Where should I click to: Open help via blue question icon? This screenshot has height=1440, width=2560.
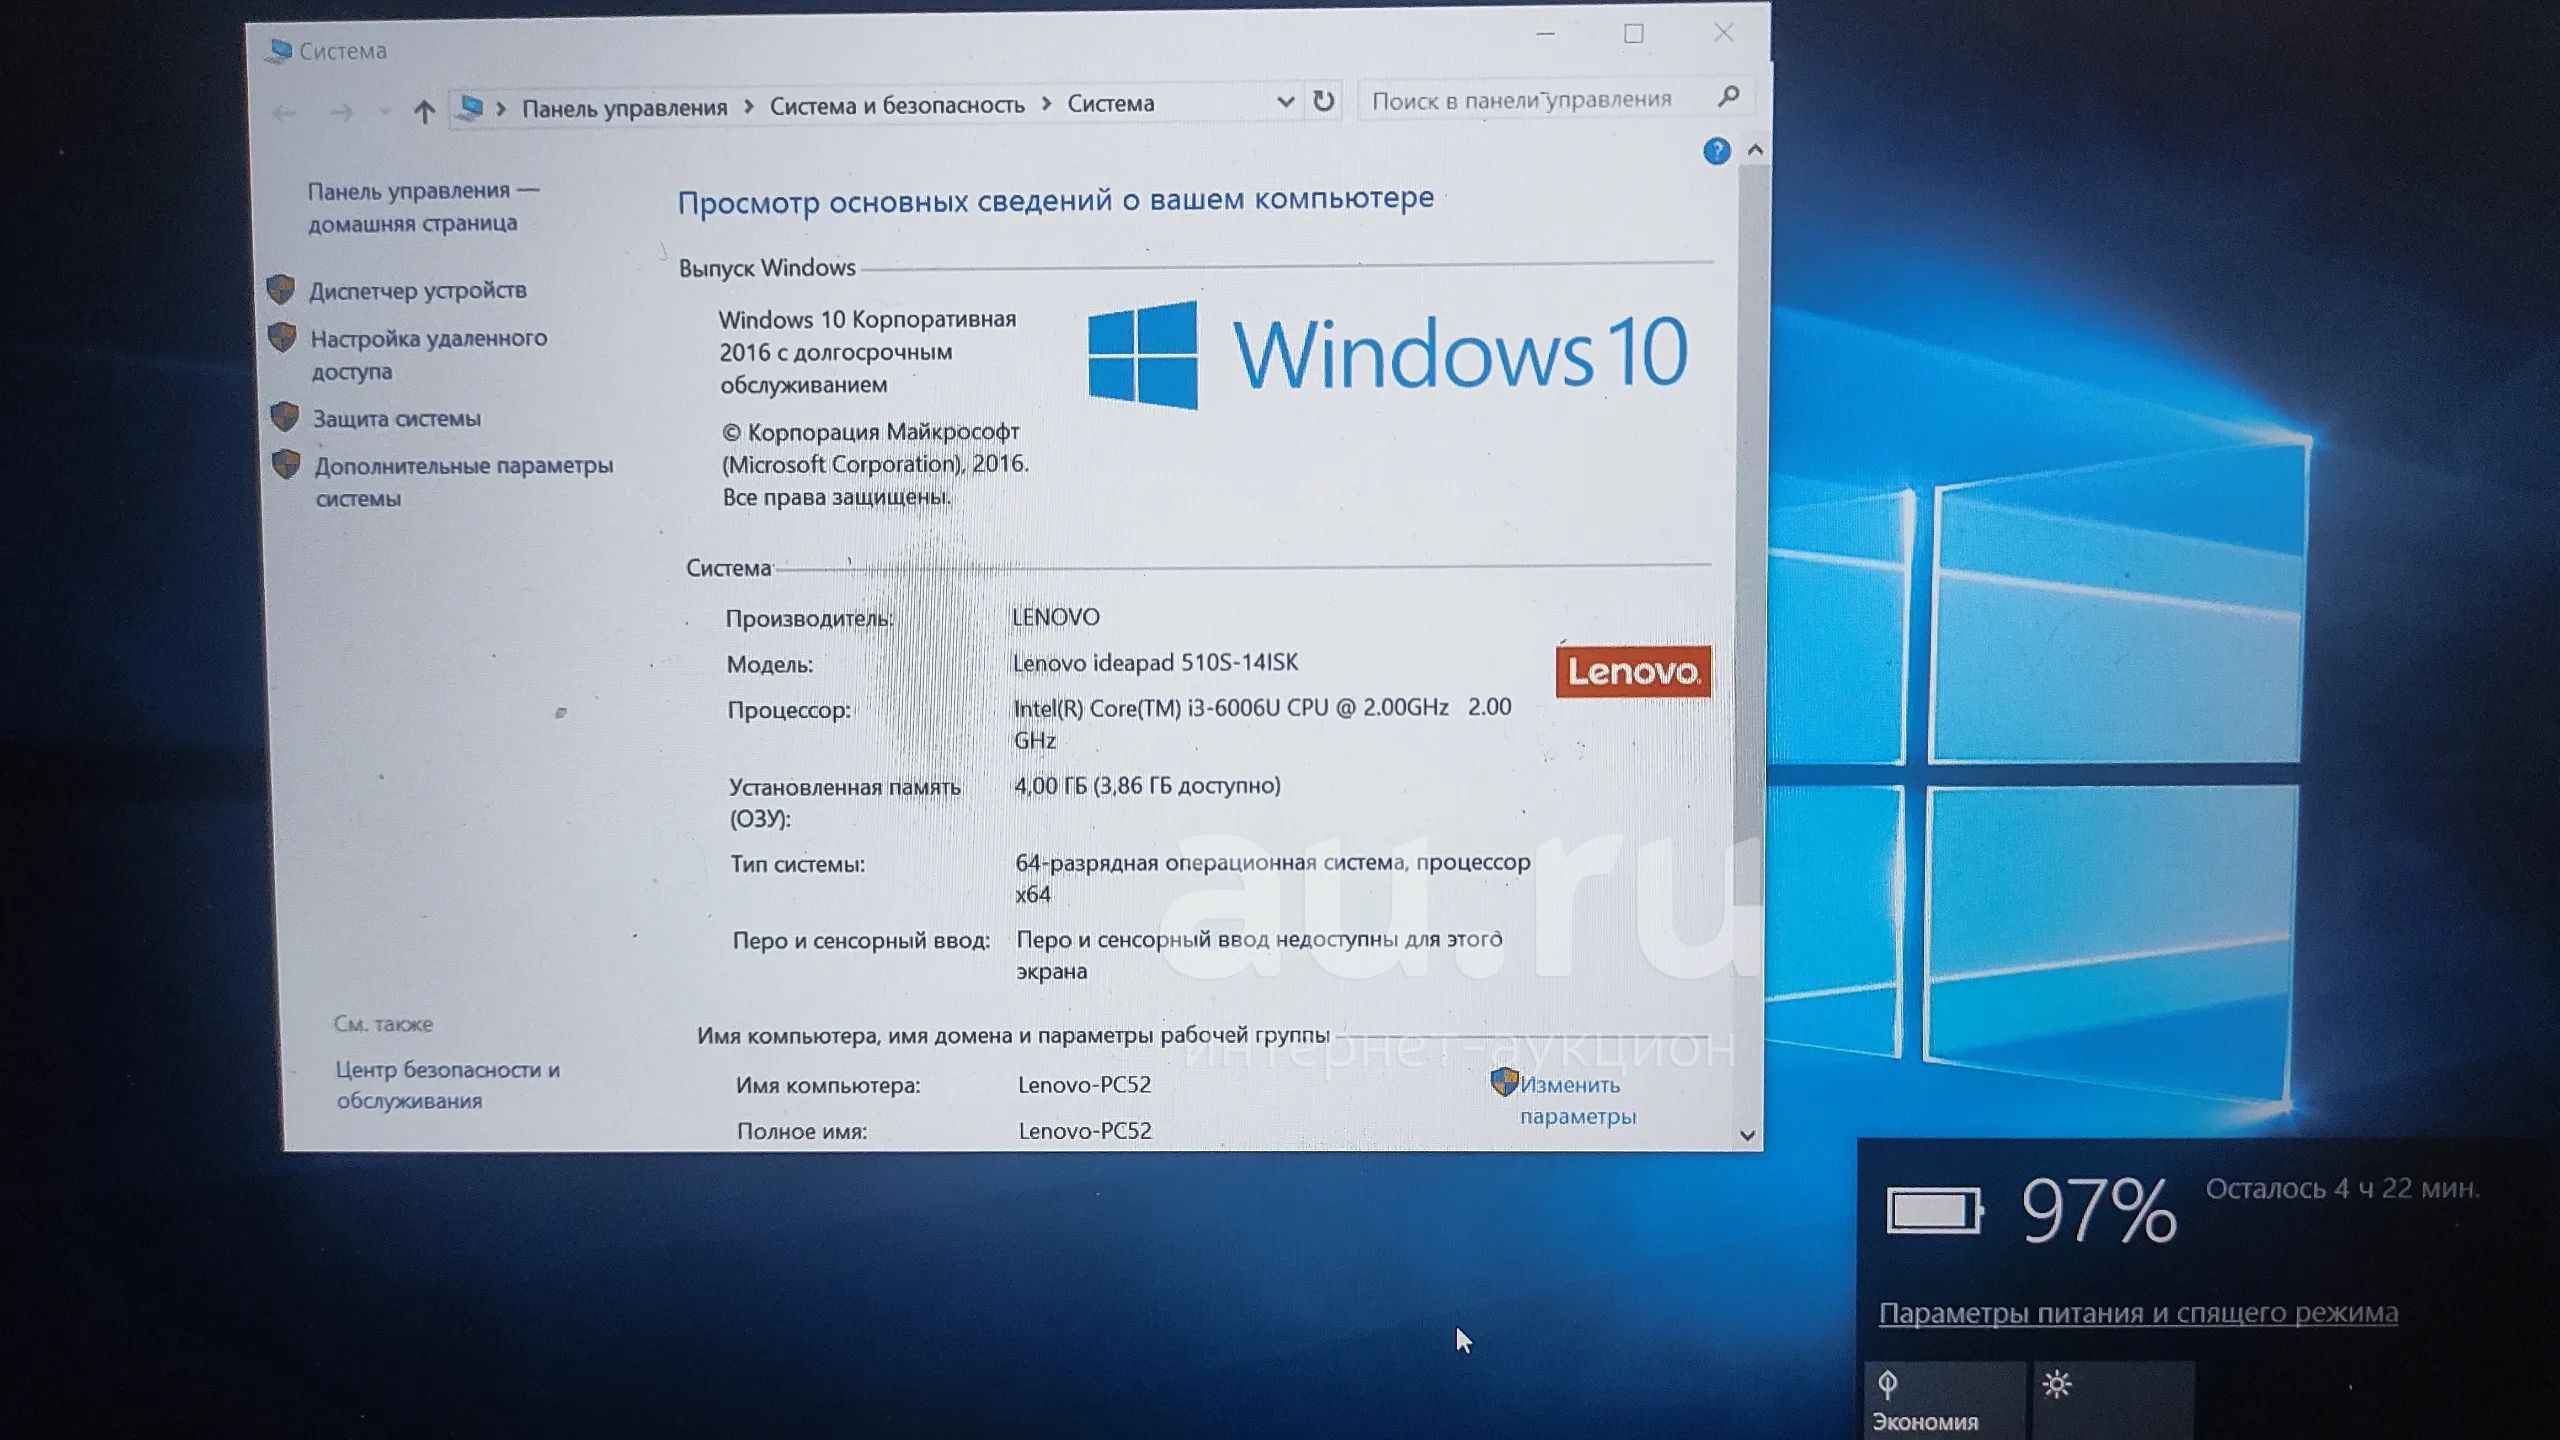point(1717,151)
